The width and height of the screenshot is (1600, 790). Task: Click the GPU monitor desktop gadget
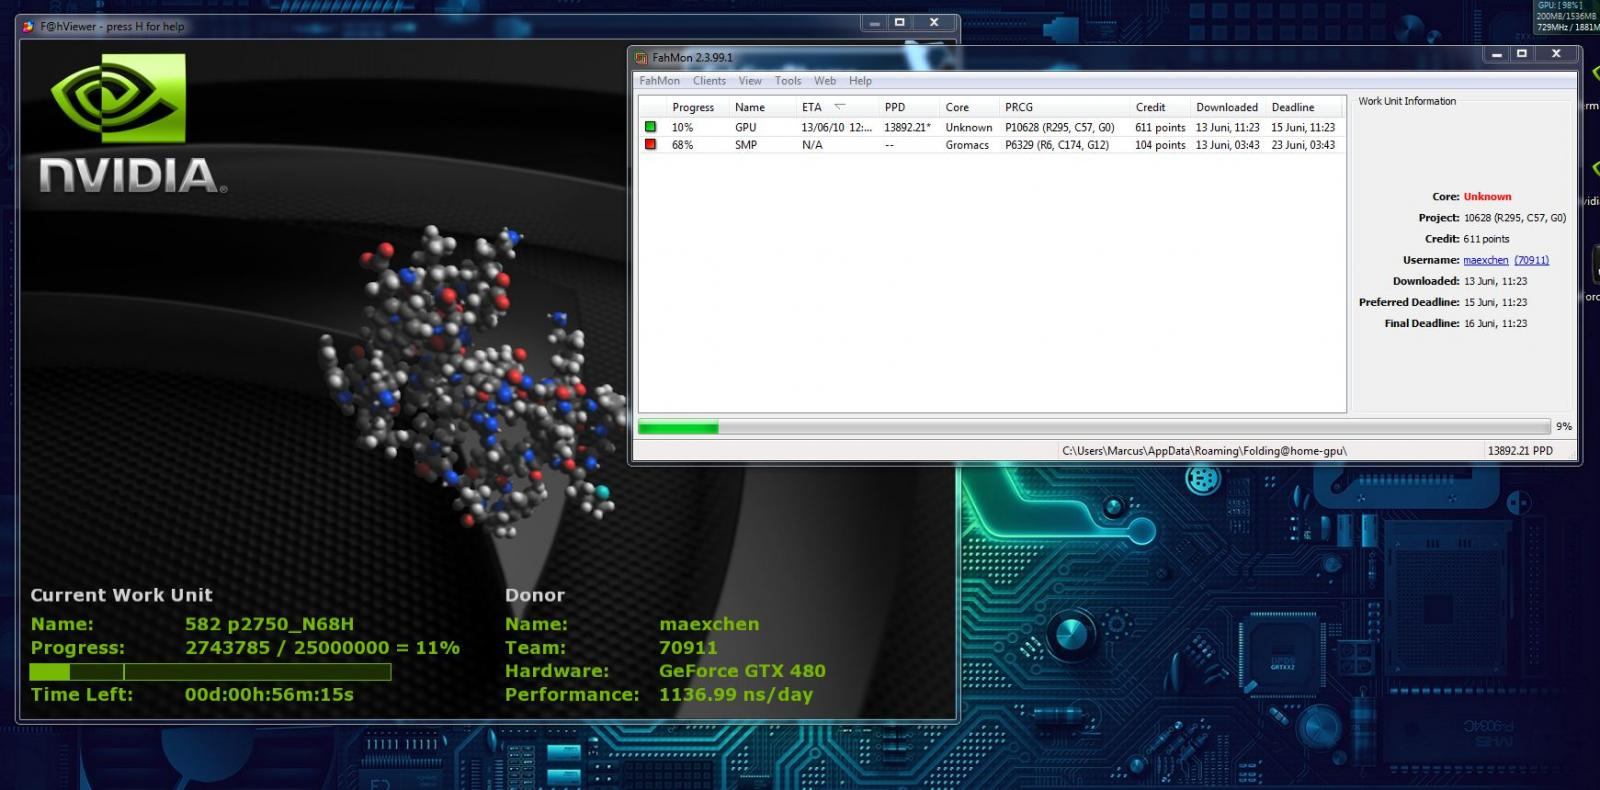tap(1567, 17)
